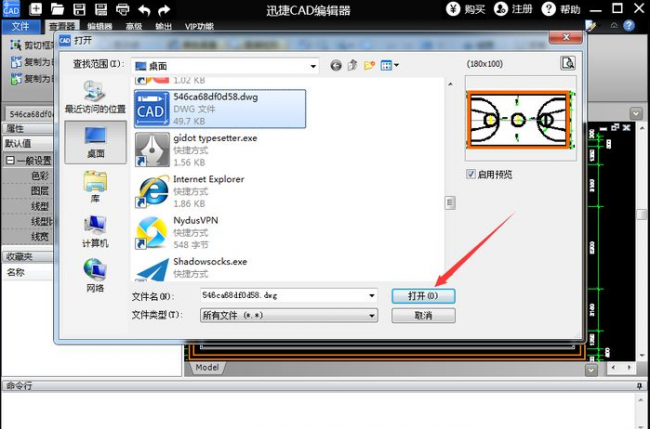Click the 收藏夹 panel header
The width and height of the screenshot is (650, 429).
tap(28, 256)
